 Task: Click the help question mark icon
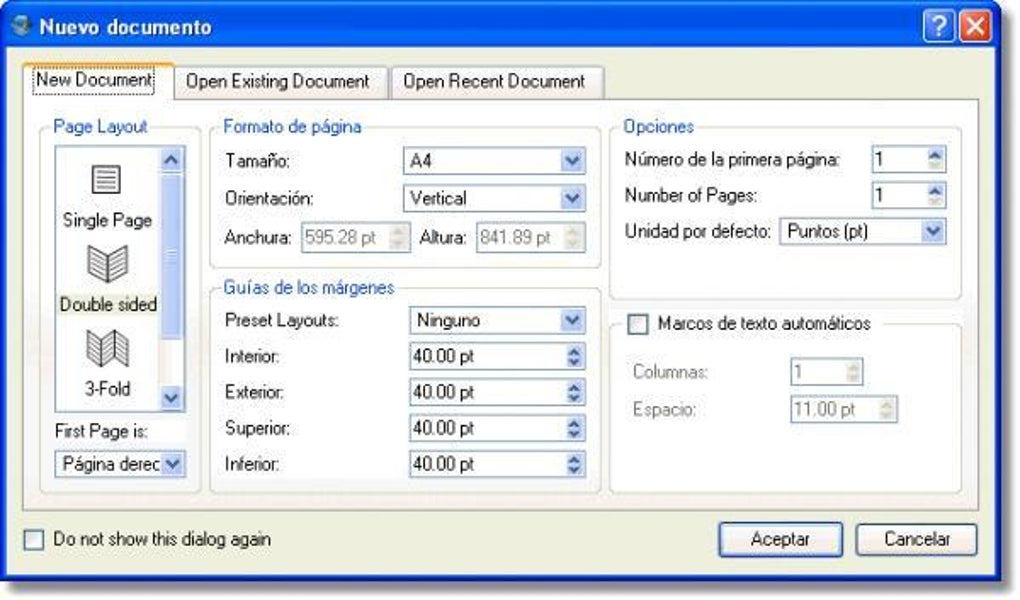938,27
